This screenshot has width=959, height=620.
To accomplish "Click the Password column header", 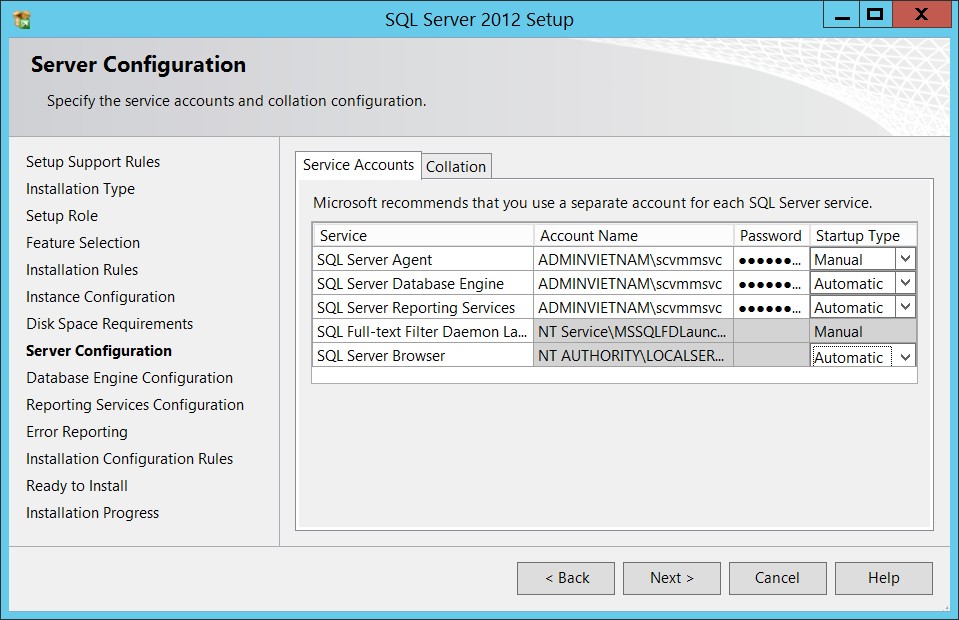I will [771, 235].
